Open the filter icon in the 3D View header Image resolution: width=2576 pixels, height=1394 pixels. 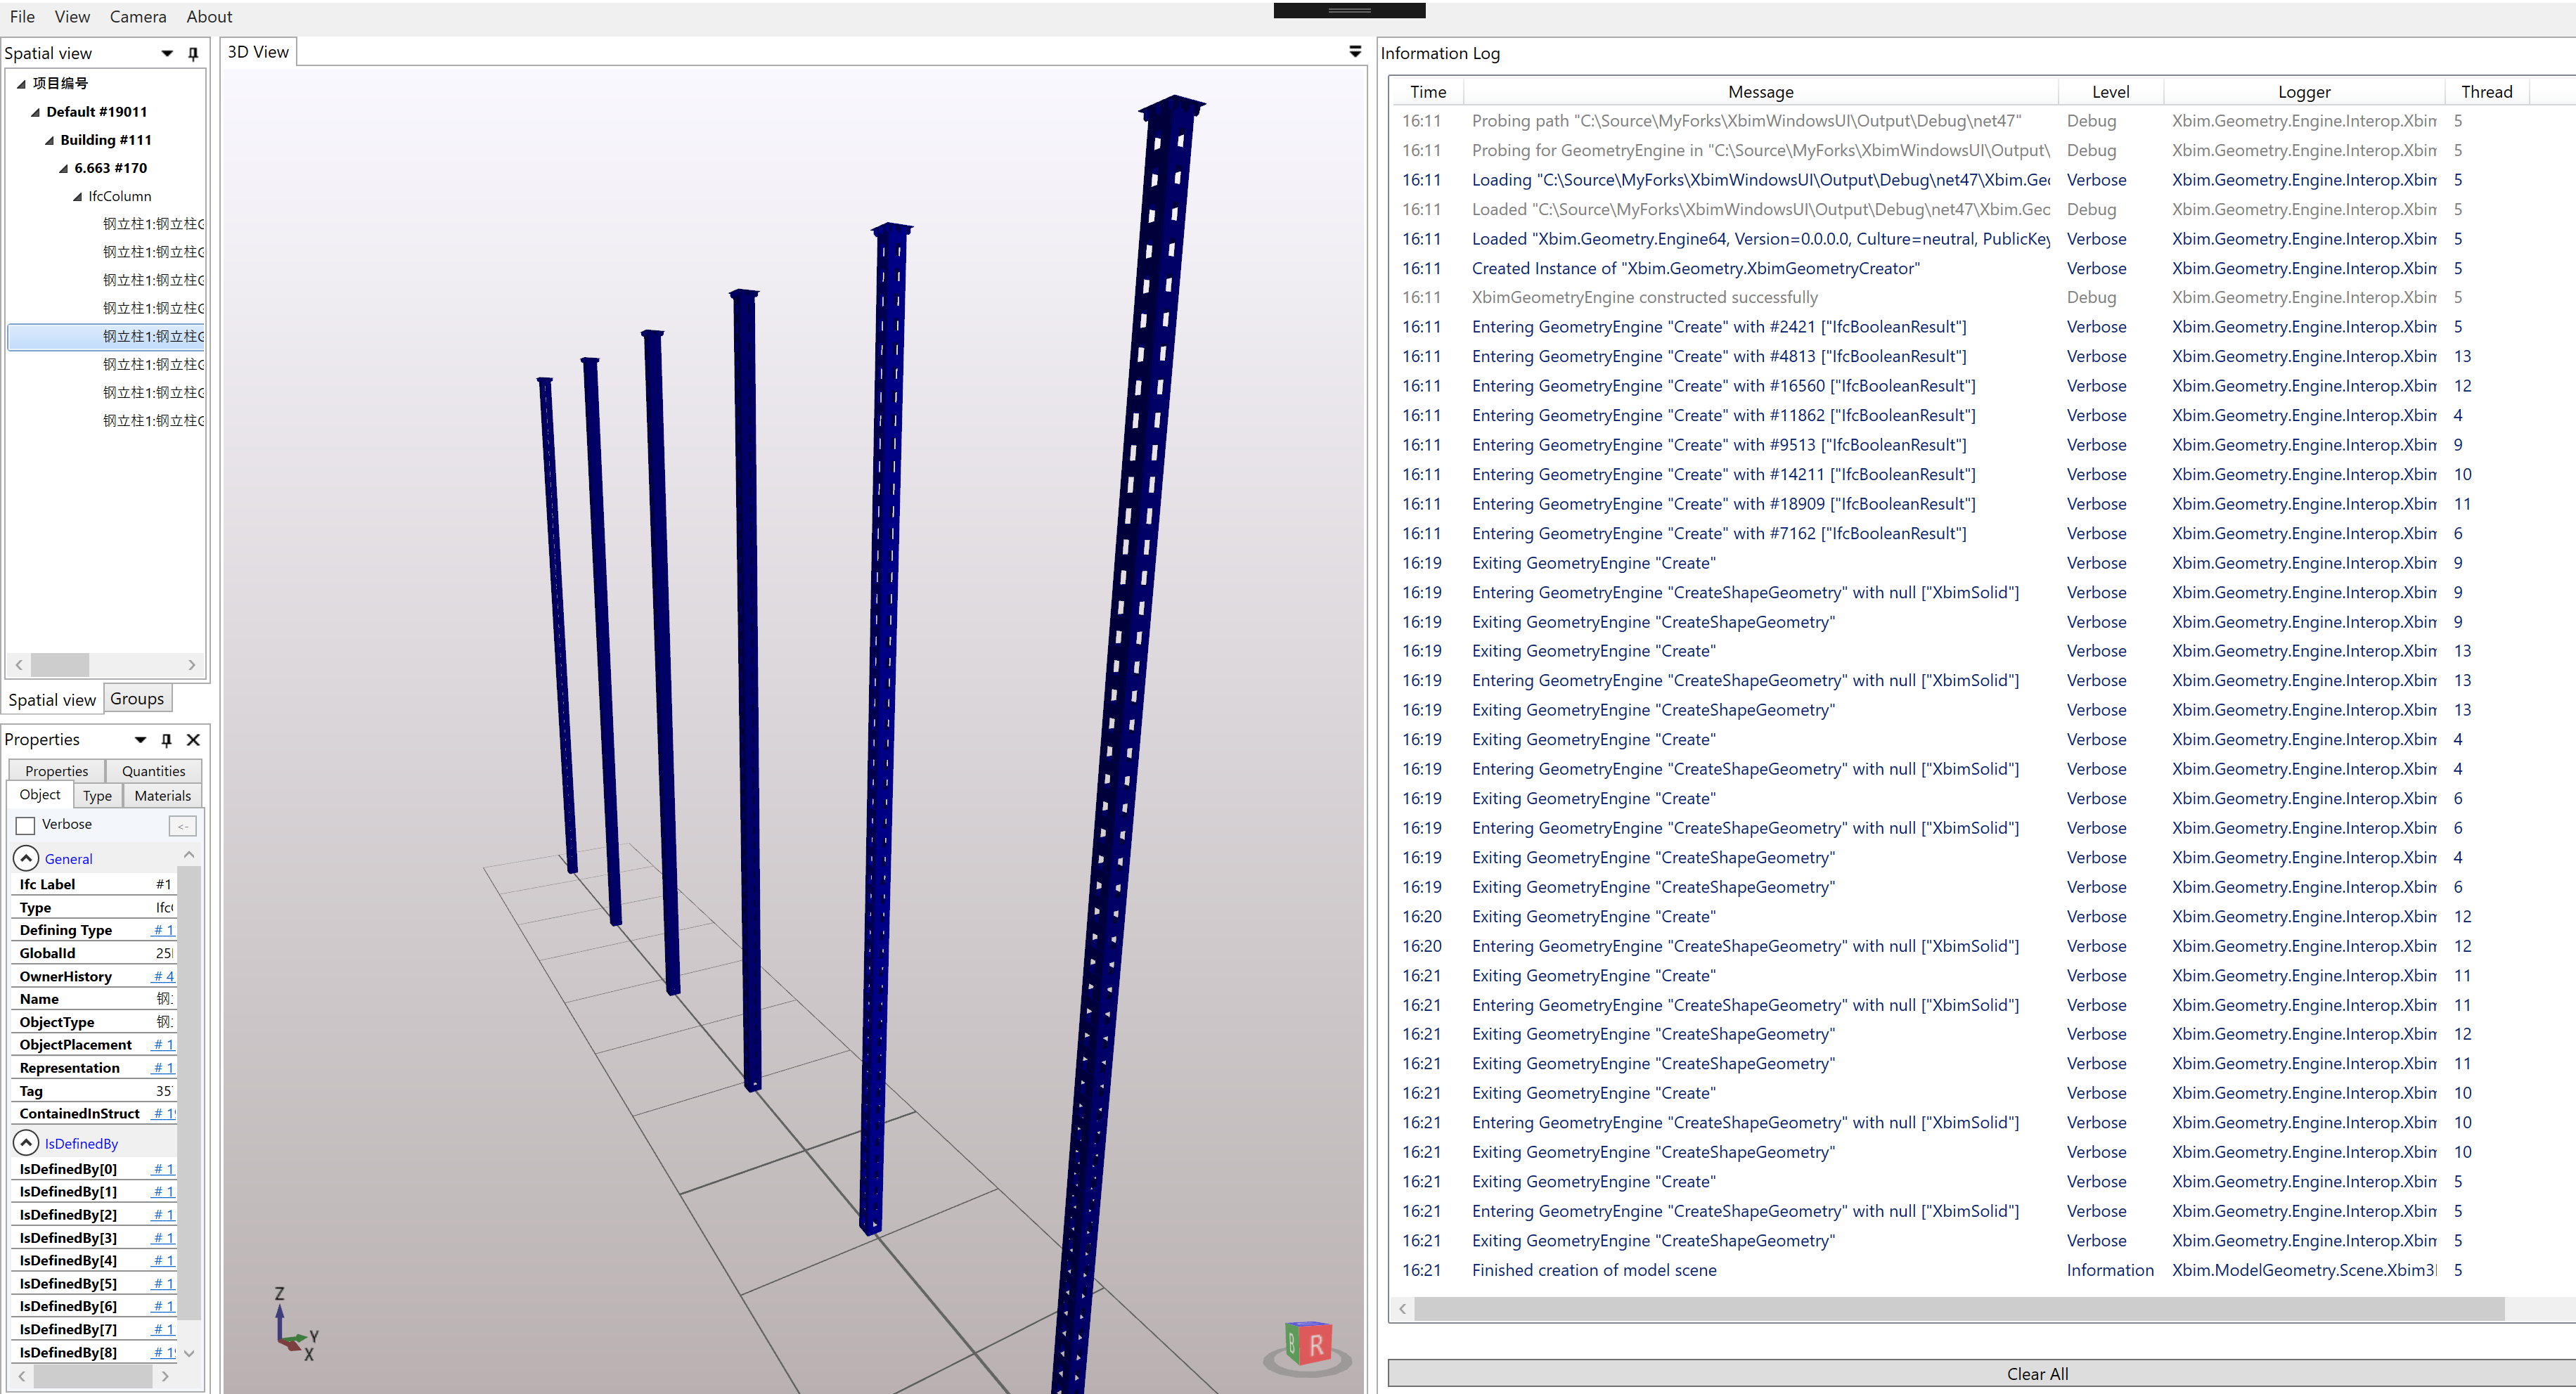(1355, 51)
